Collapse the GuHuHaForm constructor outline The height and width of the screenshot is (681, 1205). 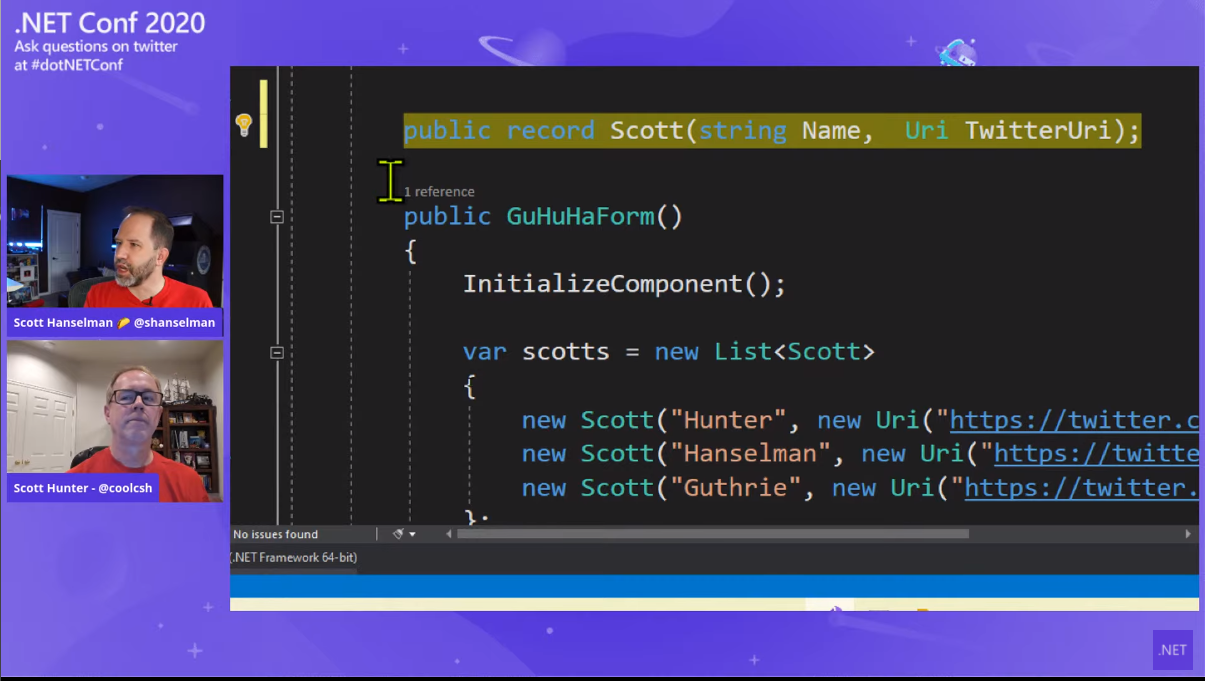click(277, 217)
